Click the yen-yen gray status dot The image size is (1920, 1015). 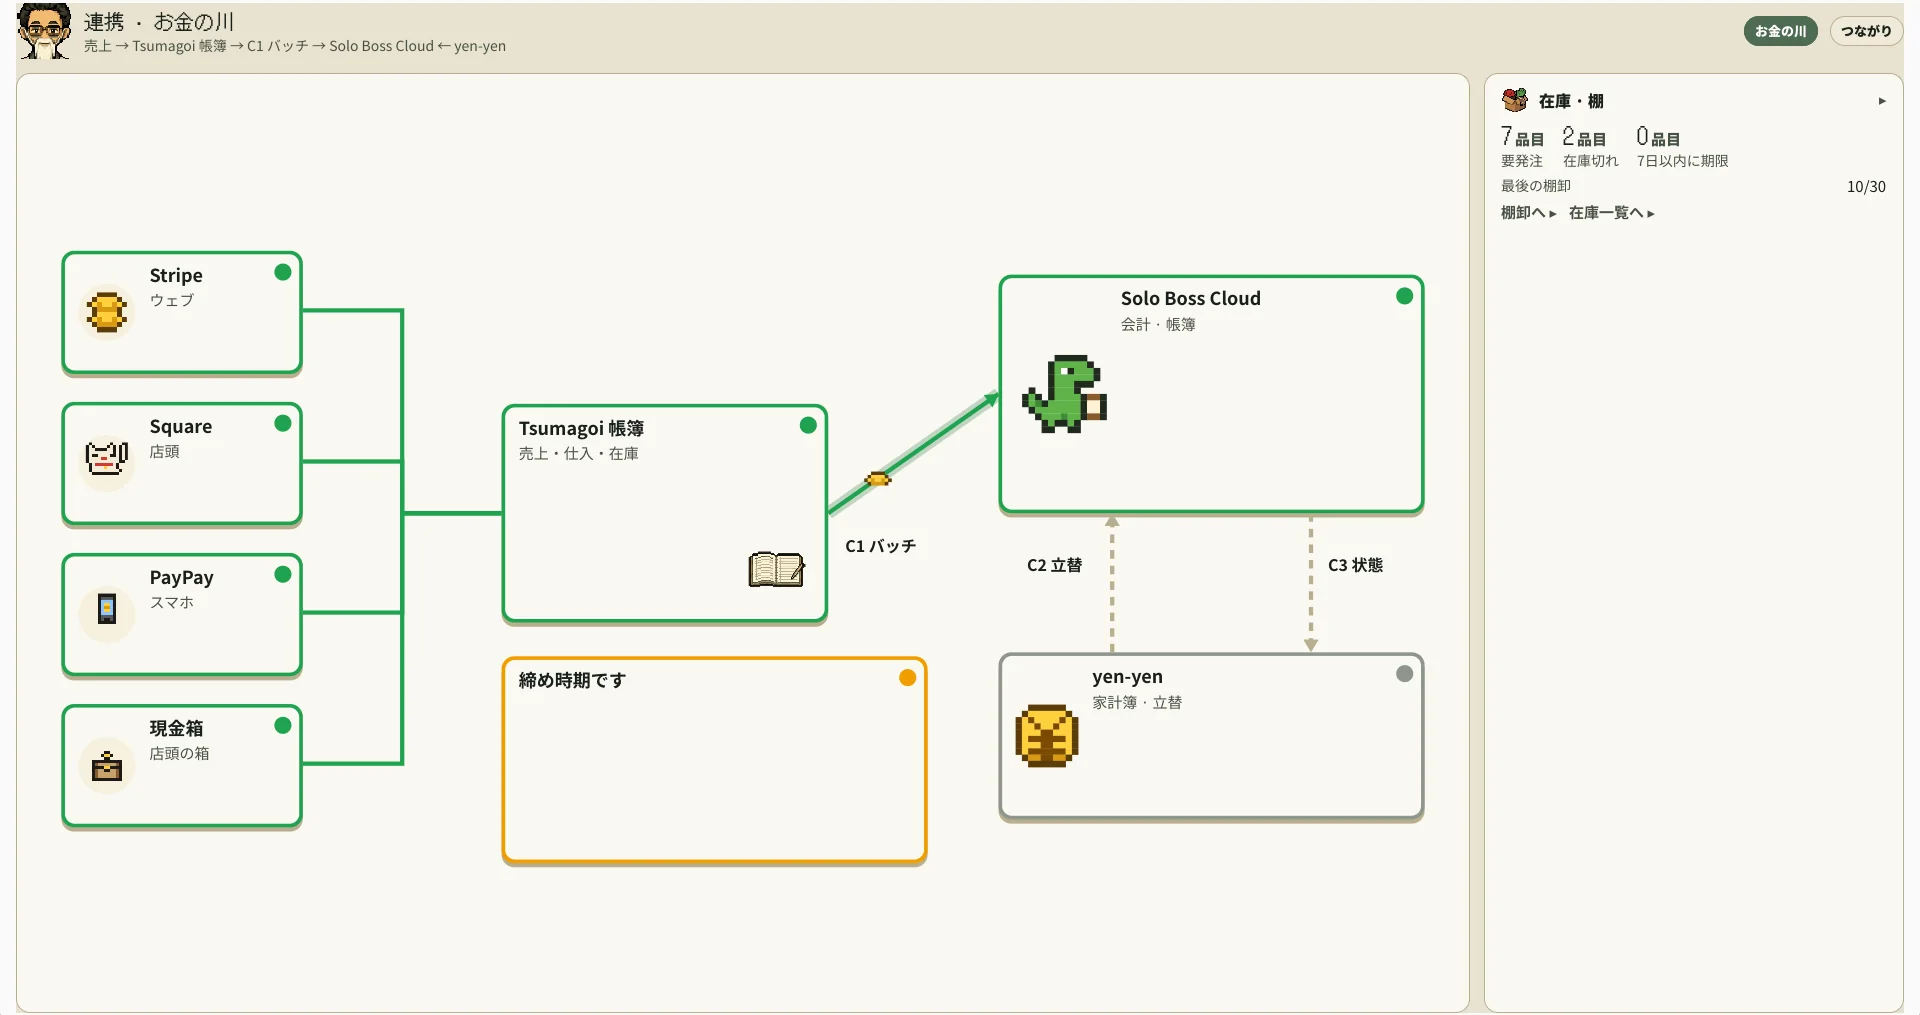coord(1404,674)
